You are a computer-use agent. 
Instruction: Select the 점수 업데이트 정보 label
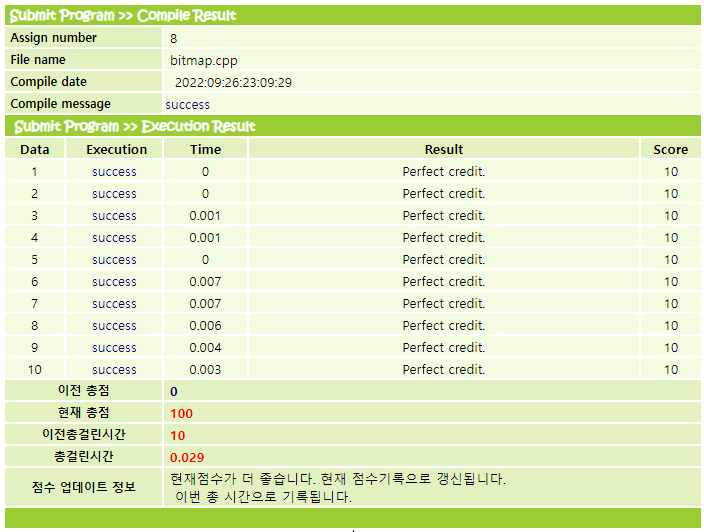pyautogui.click(x=84, y=487)
